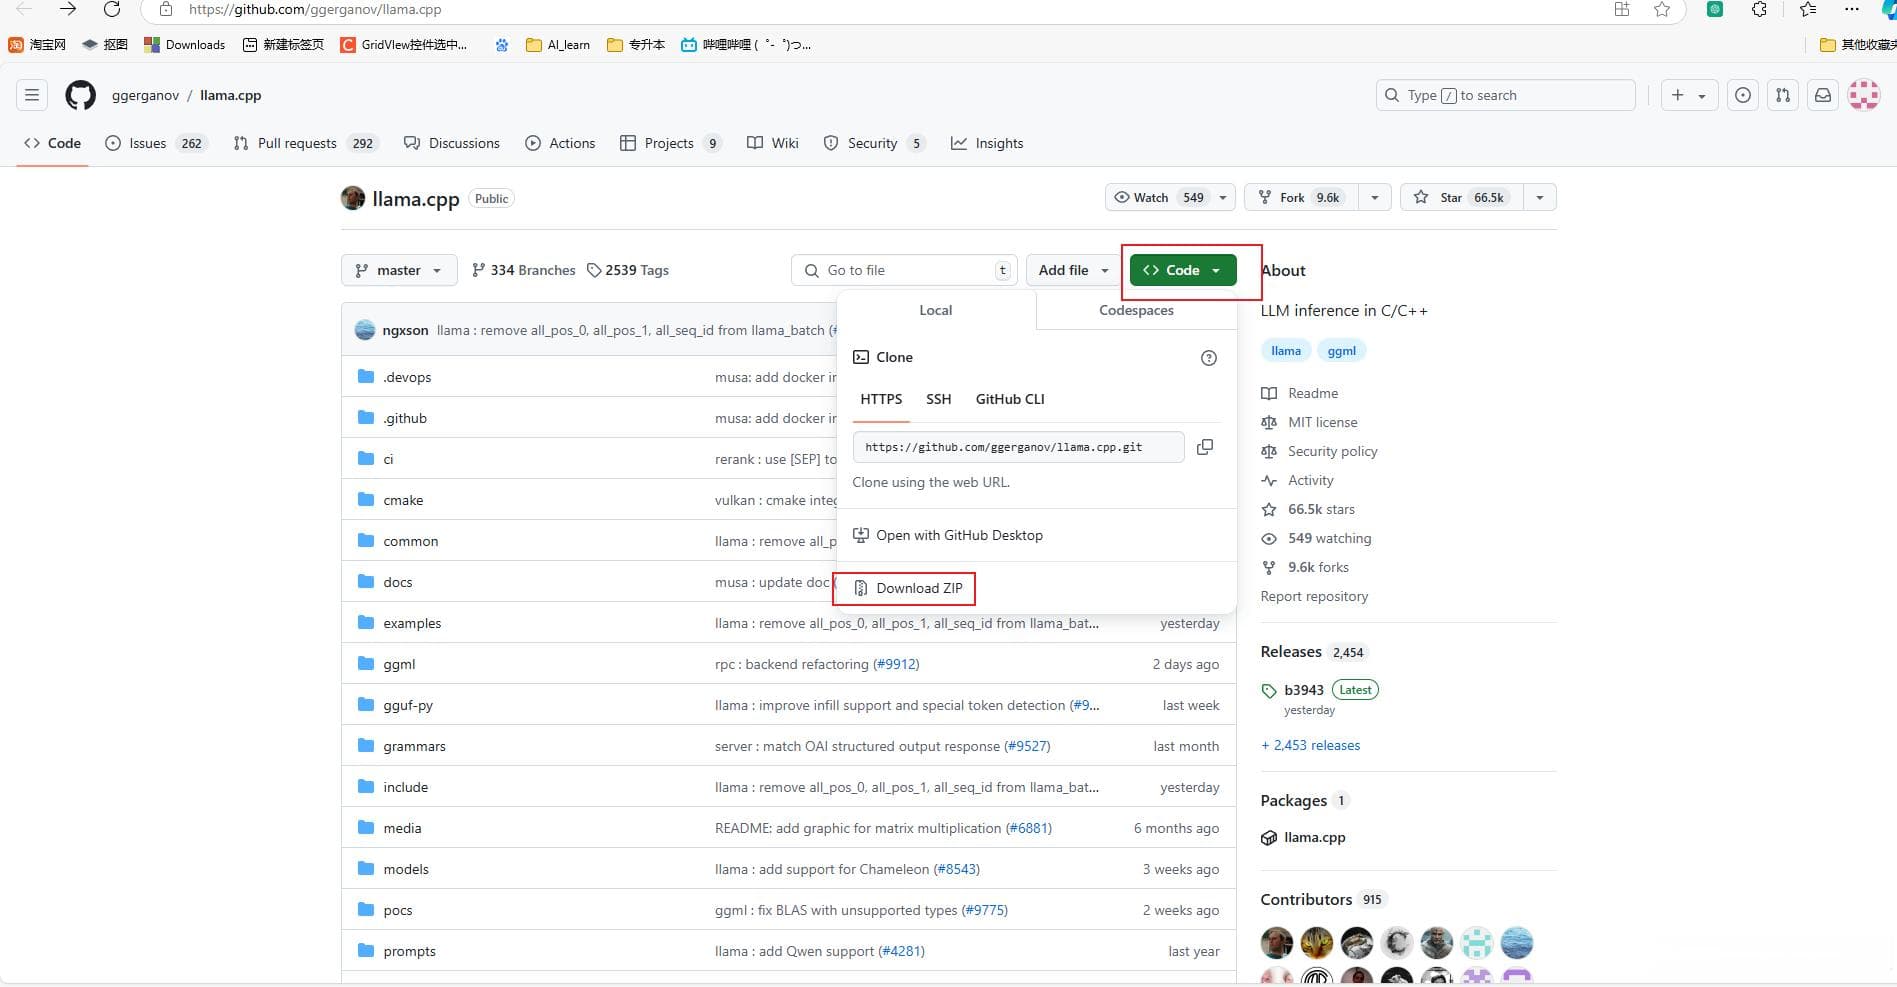Open the llama.cpp package link

(x=1314, y=837)
